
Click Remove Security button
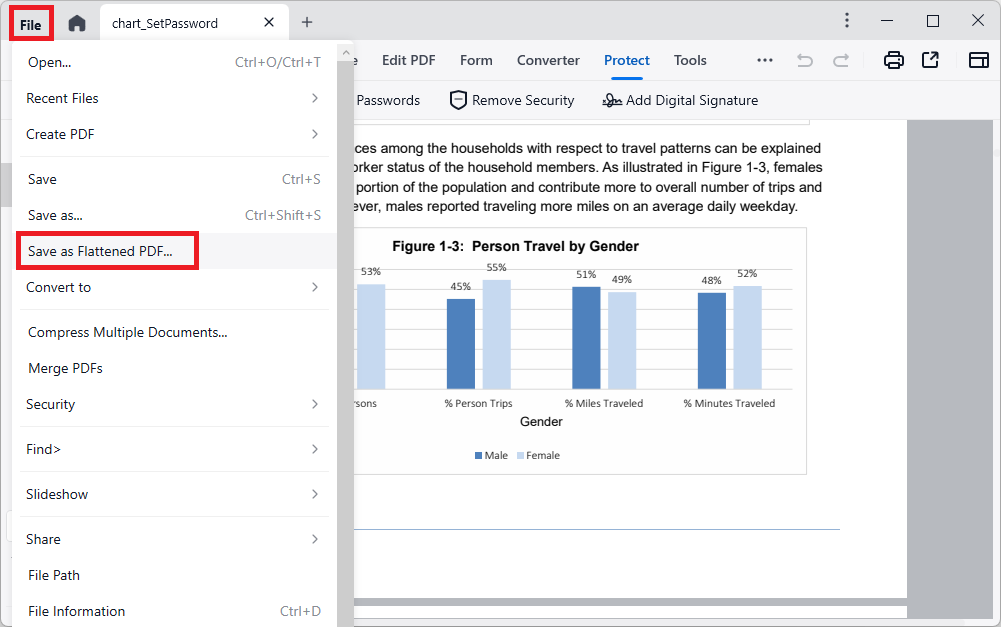click(x=512, y=100)
